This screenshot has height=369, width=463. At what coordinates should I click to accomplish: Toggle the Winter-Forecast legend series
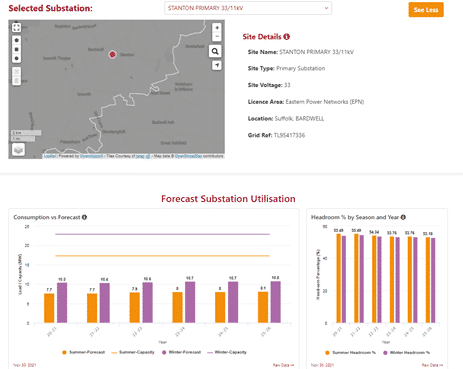(181, 352)
